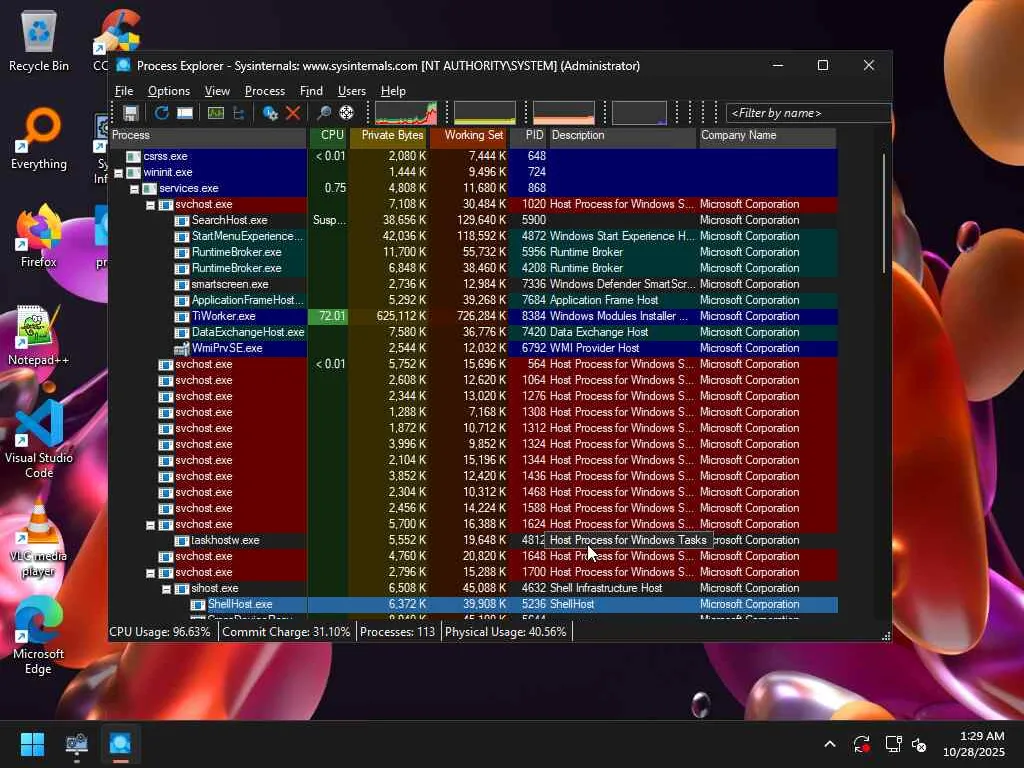Collapse the sihost.exe tree node
The height and width of the screenshot is (768, 1024).
[167, 589]
